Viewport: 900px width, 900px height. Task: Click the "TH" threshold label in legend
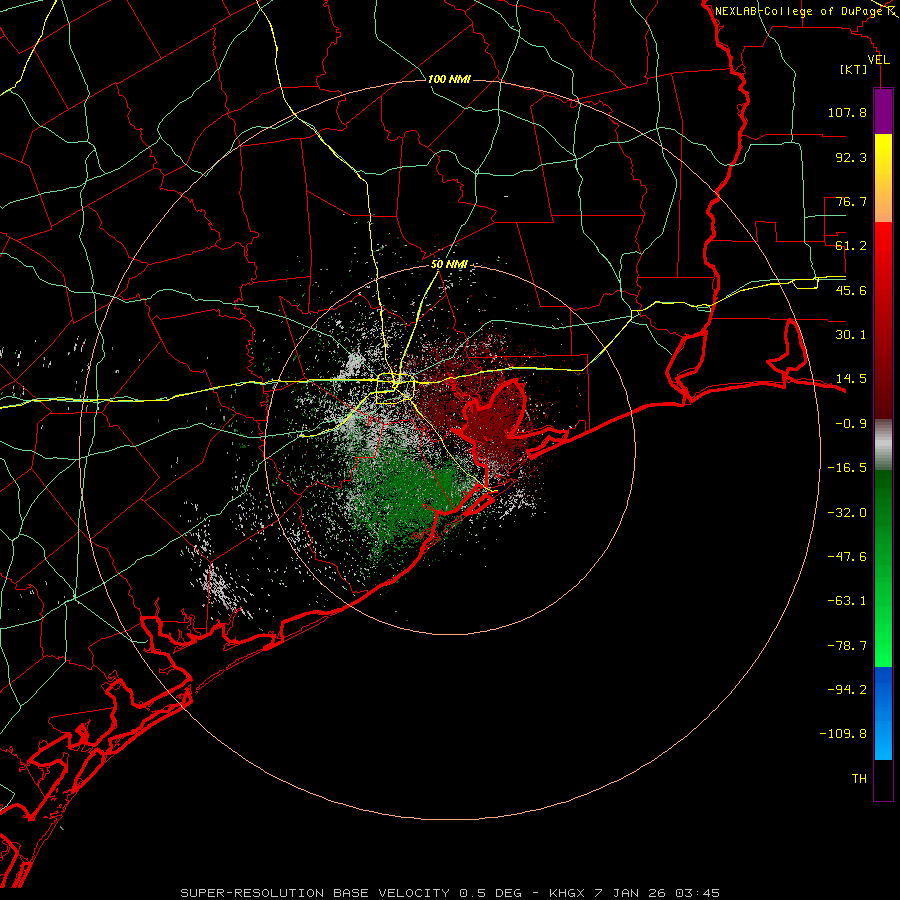[859, 779]
